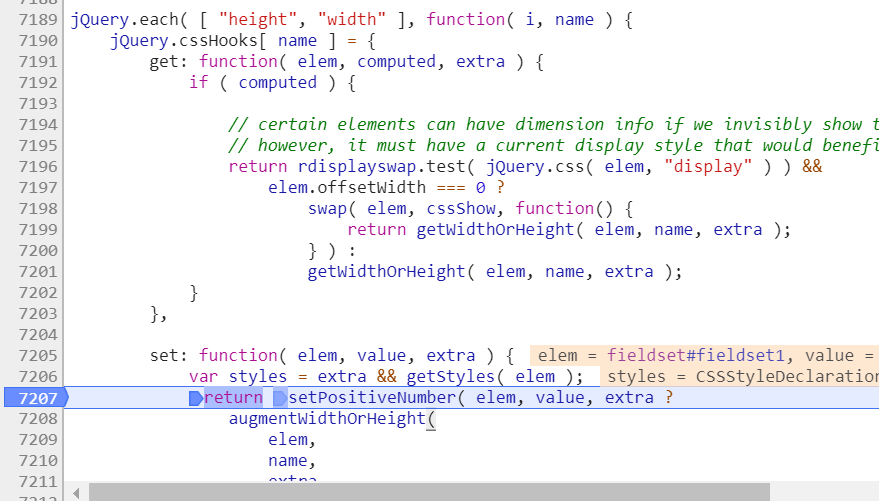Image resolution: width=879 pixels, height=501 pixels.
Task: Click the 'computed' condition on line 7192
Action: click(x=277, y=82)
